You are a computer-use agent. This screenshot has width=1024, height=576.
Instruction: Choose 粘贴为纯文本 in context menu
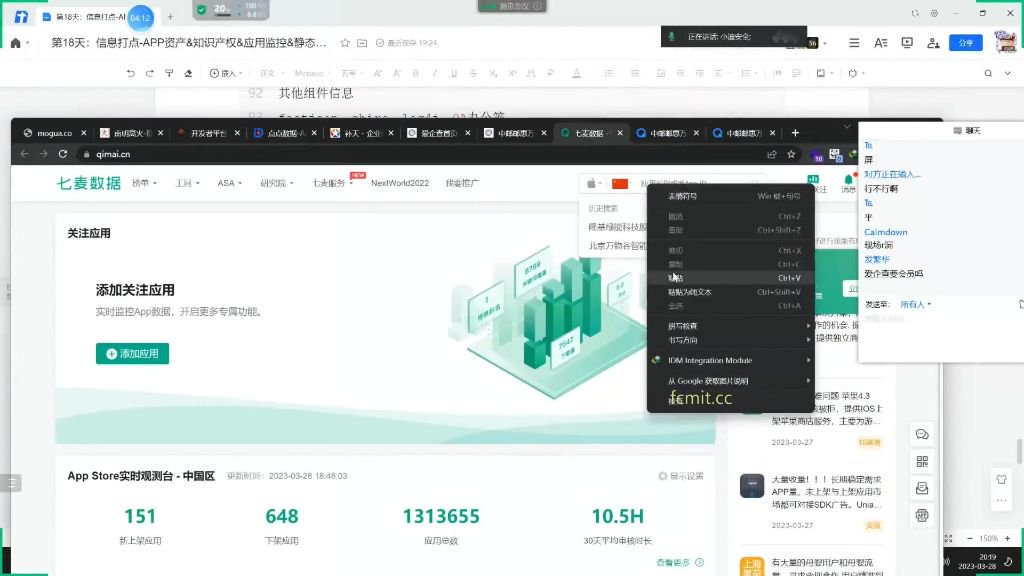coord(731,292)
